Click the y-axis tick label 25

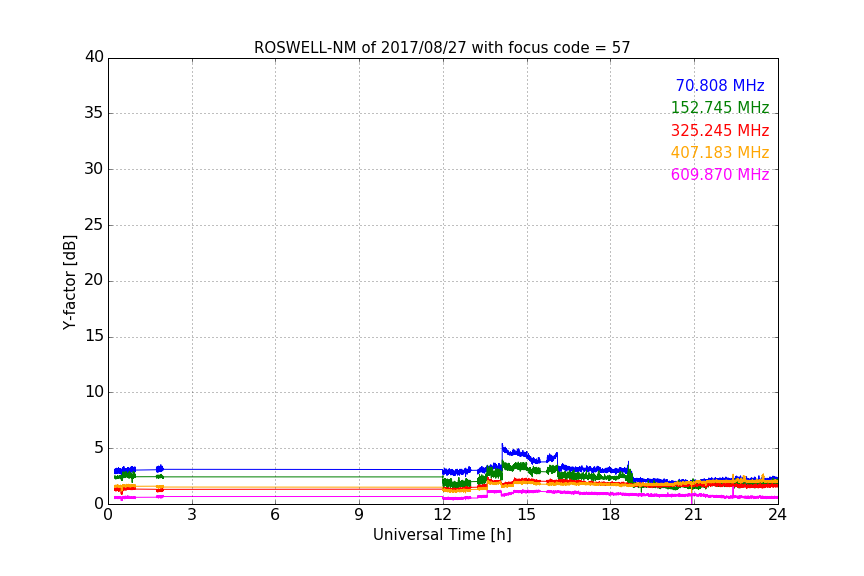[94, 224]
